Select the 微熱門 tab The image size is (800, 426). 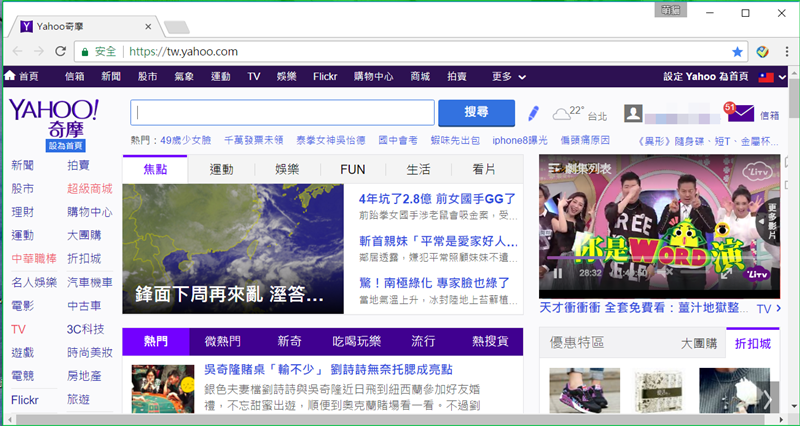222,341
